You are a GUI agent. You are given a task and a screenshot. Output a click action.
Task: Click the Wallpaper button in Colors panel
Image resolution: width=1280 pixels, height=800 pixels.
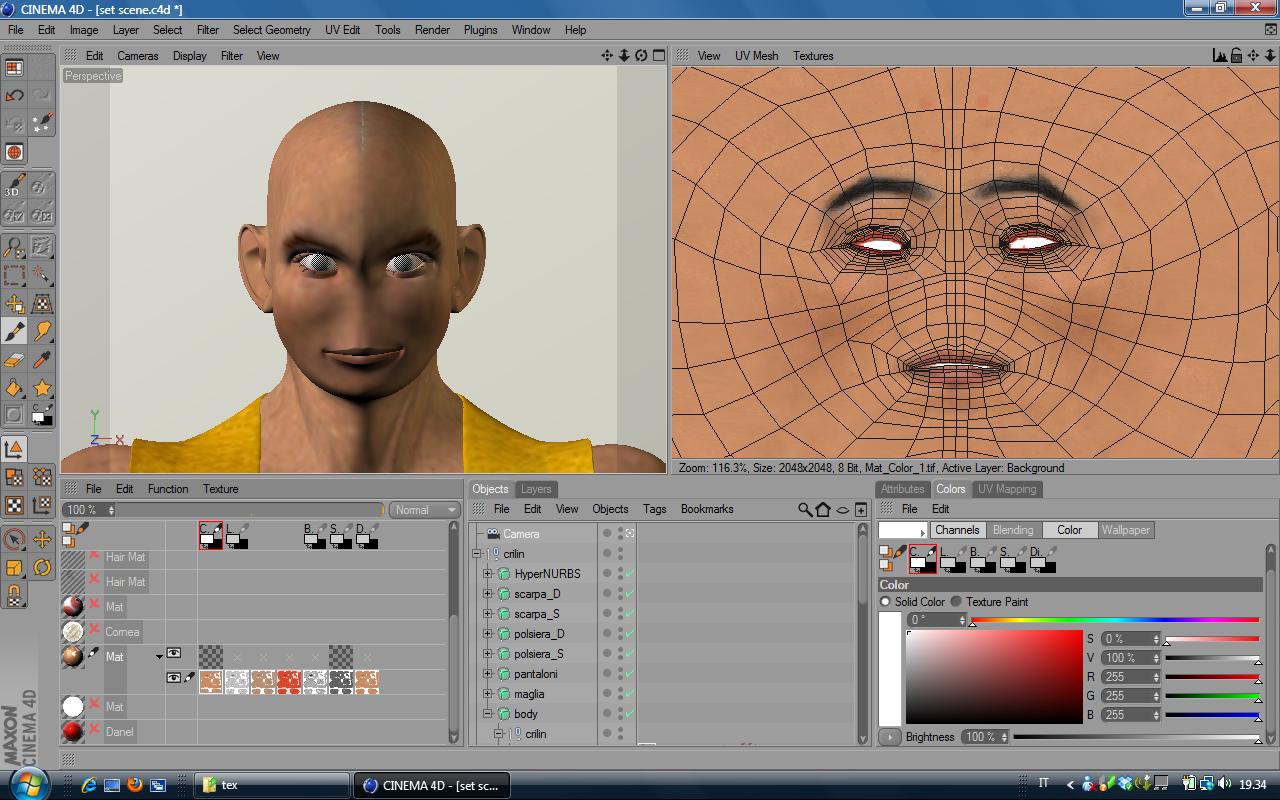click(1125, 530)
